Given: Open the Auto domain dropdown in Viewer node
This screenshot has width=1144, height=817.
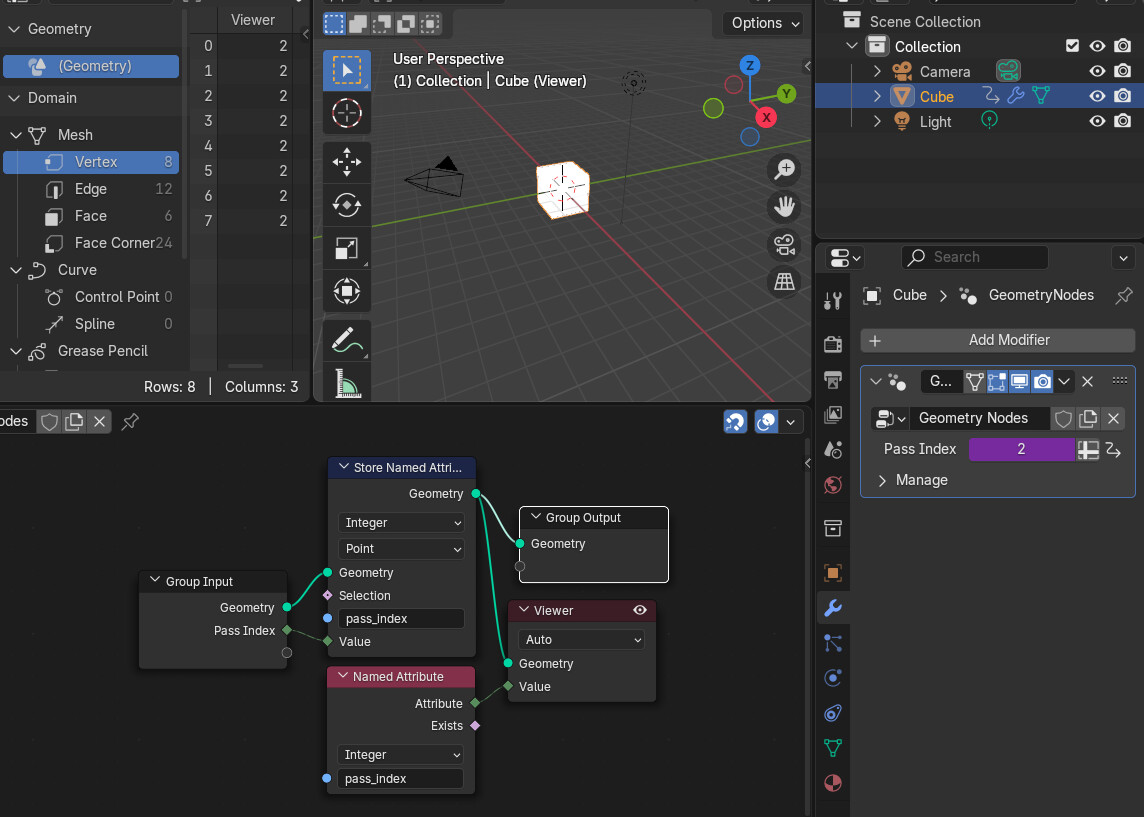Looking at the screenshot, I should [x=581, y=640].
